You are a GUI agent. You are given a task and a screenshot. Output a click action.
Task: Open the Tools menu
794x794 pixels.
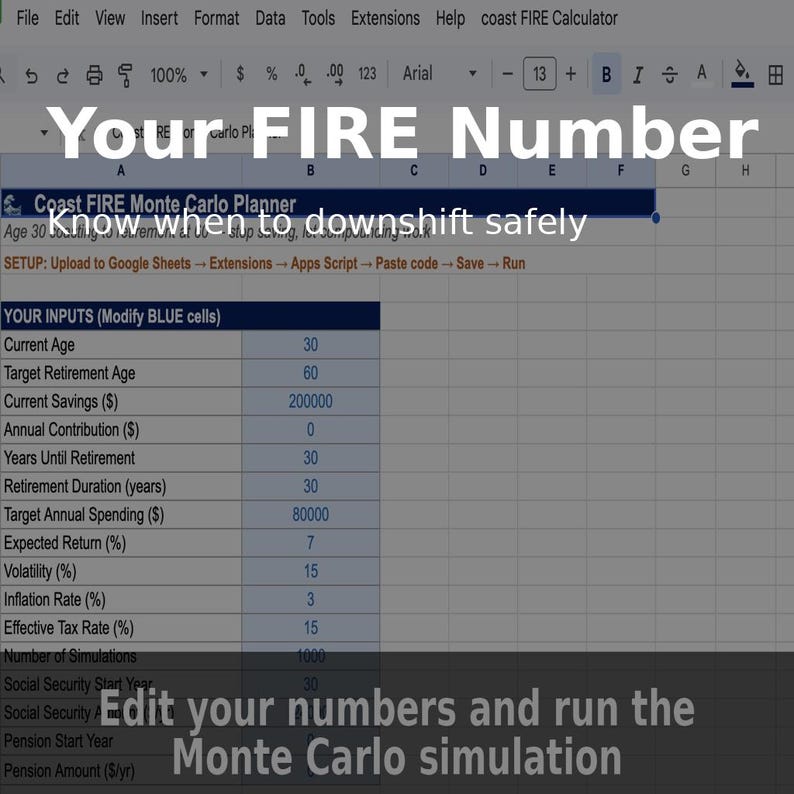click(x=318, y=18)
